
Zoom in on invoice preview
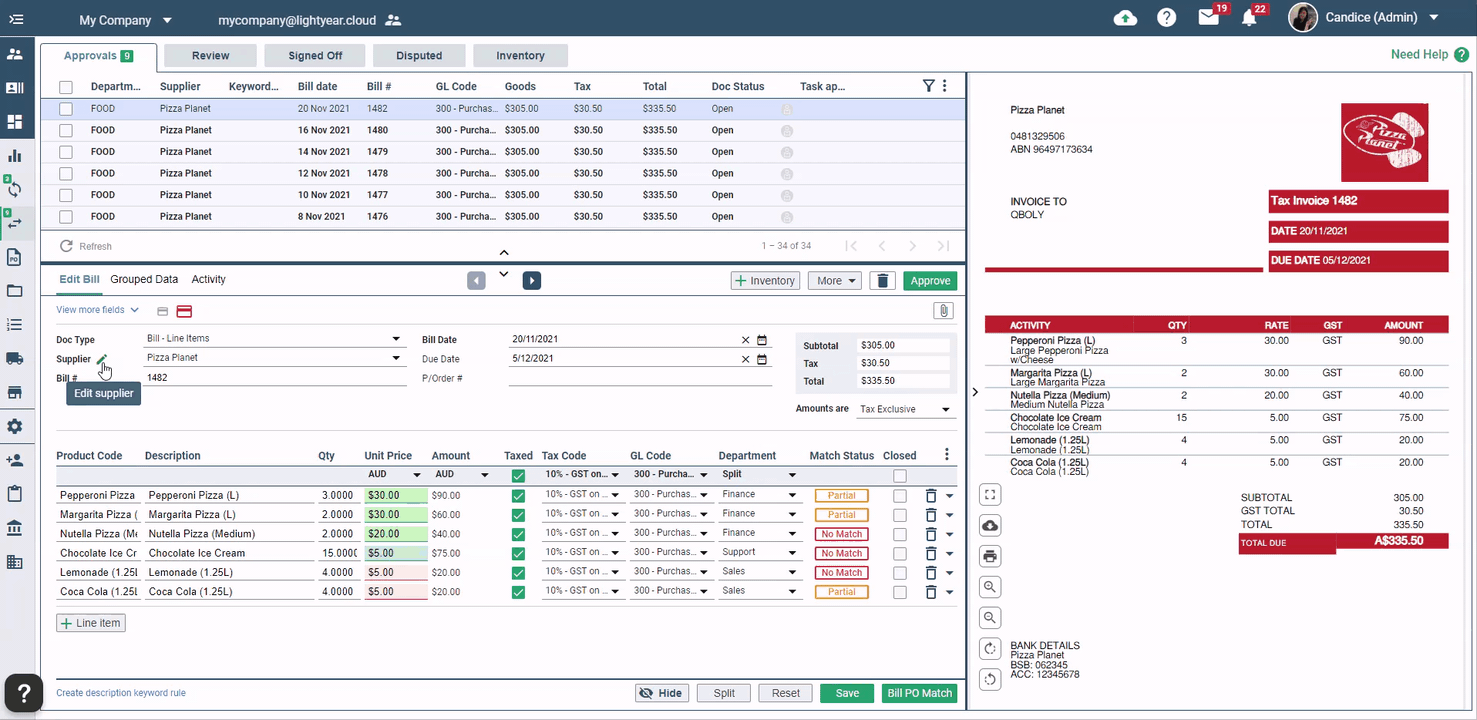990,587
